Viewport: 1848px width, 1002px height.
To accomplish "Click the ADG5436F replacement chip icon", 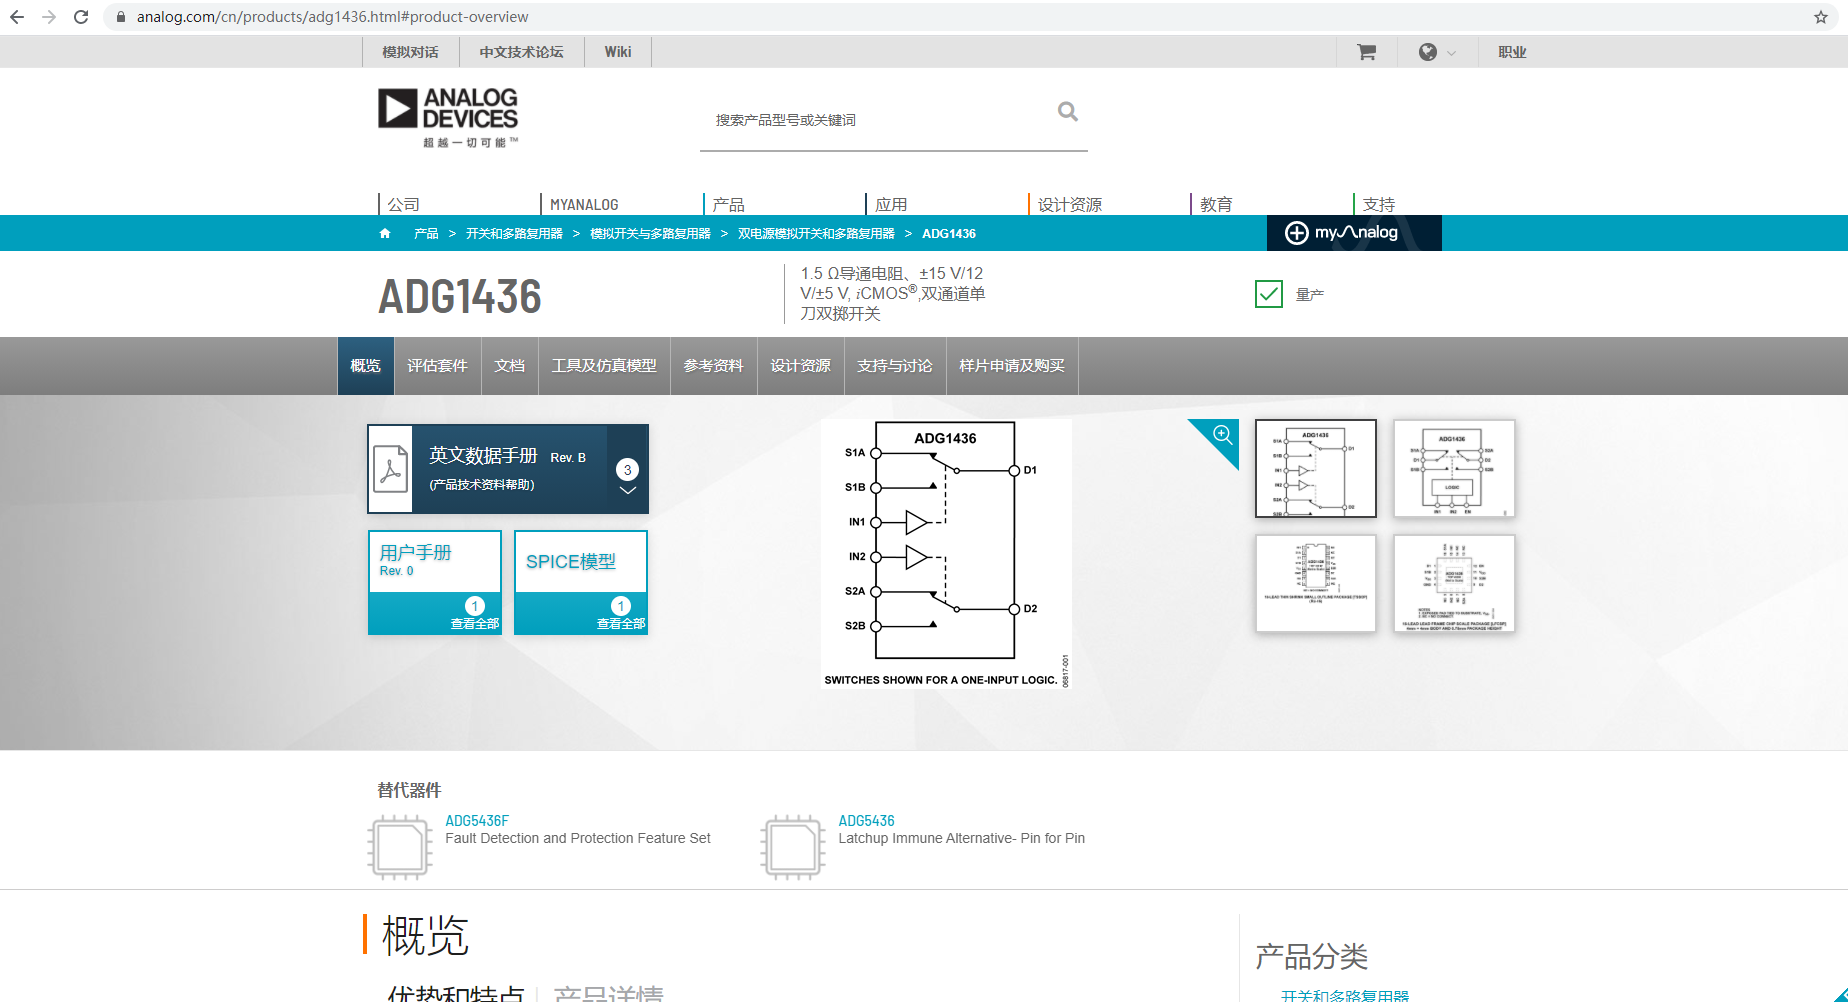I will (399, 845).
